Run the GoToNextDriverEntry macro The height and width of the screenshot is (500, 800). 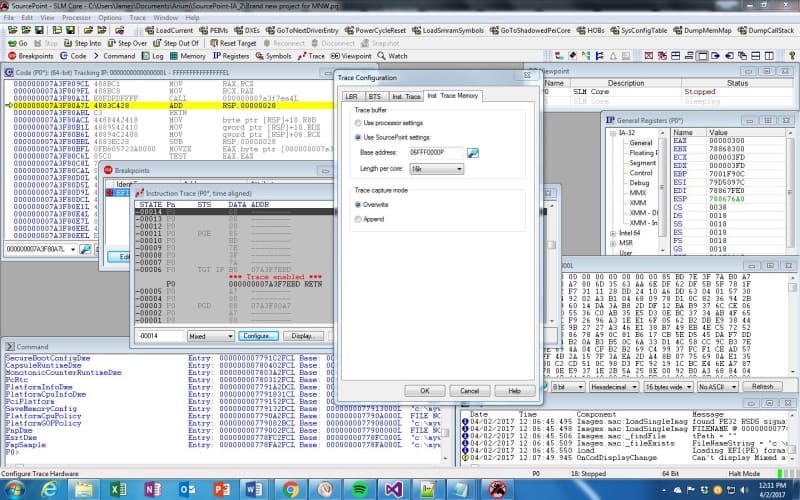click(302, 31)
